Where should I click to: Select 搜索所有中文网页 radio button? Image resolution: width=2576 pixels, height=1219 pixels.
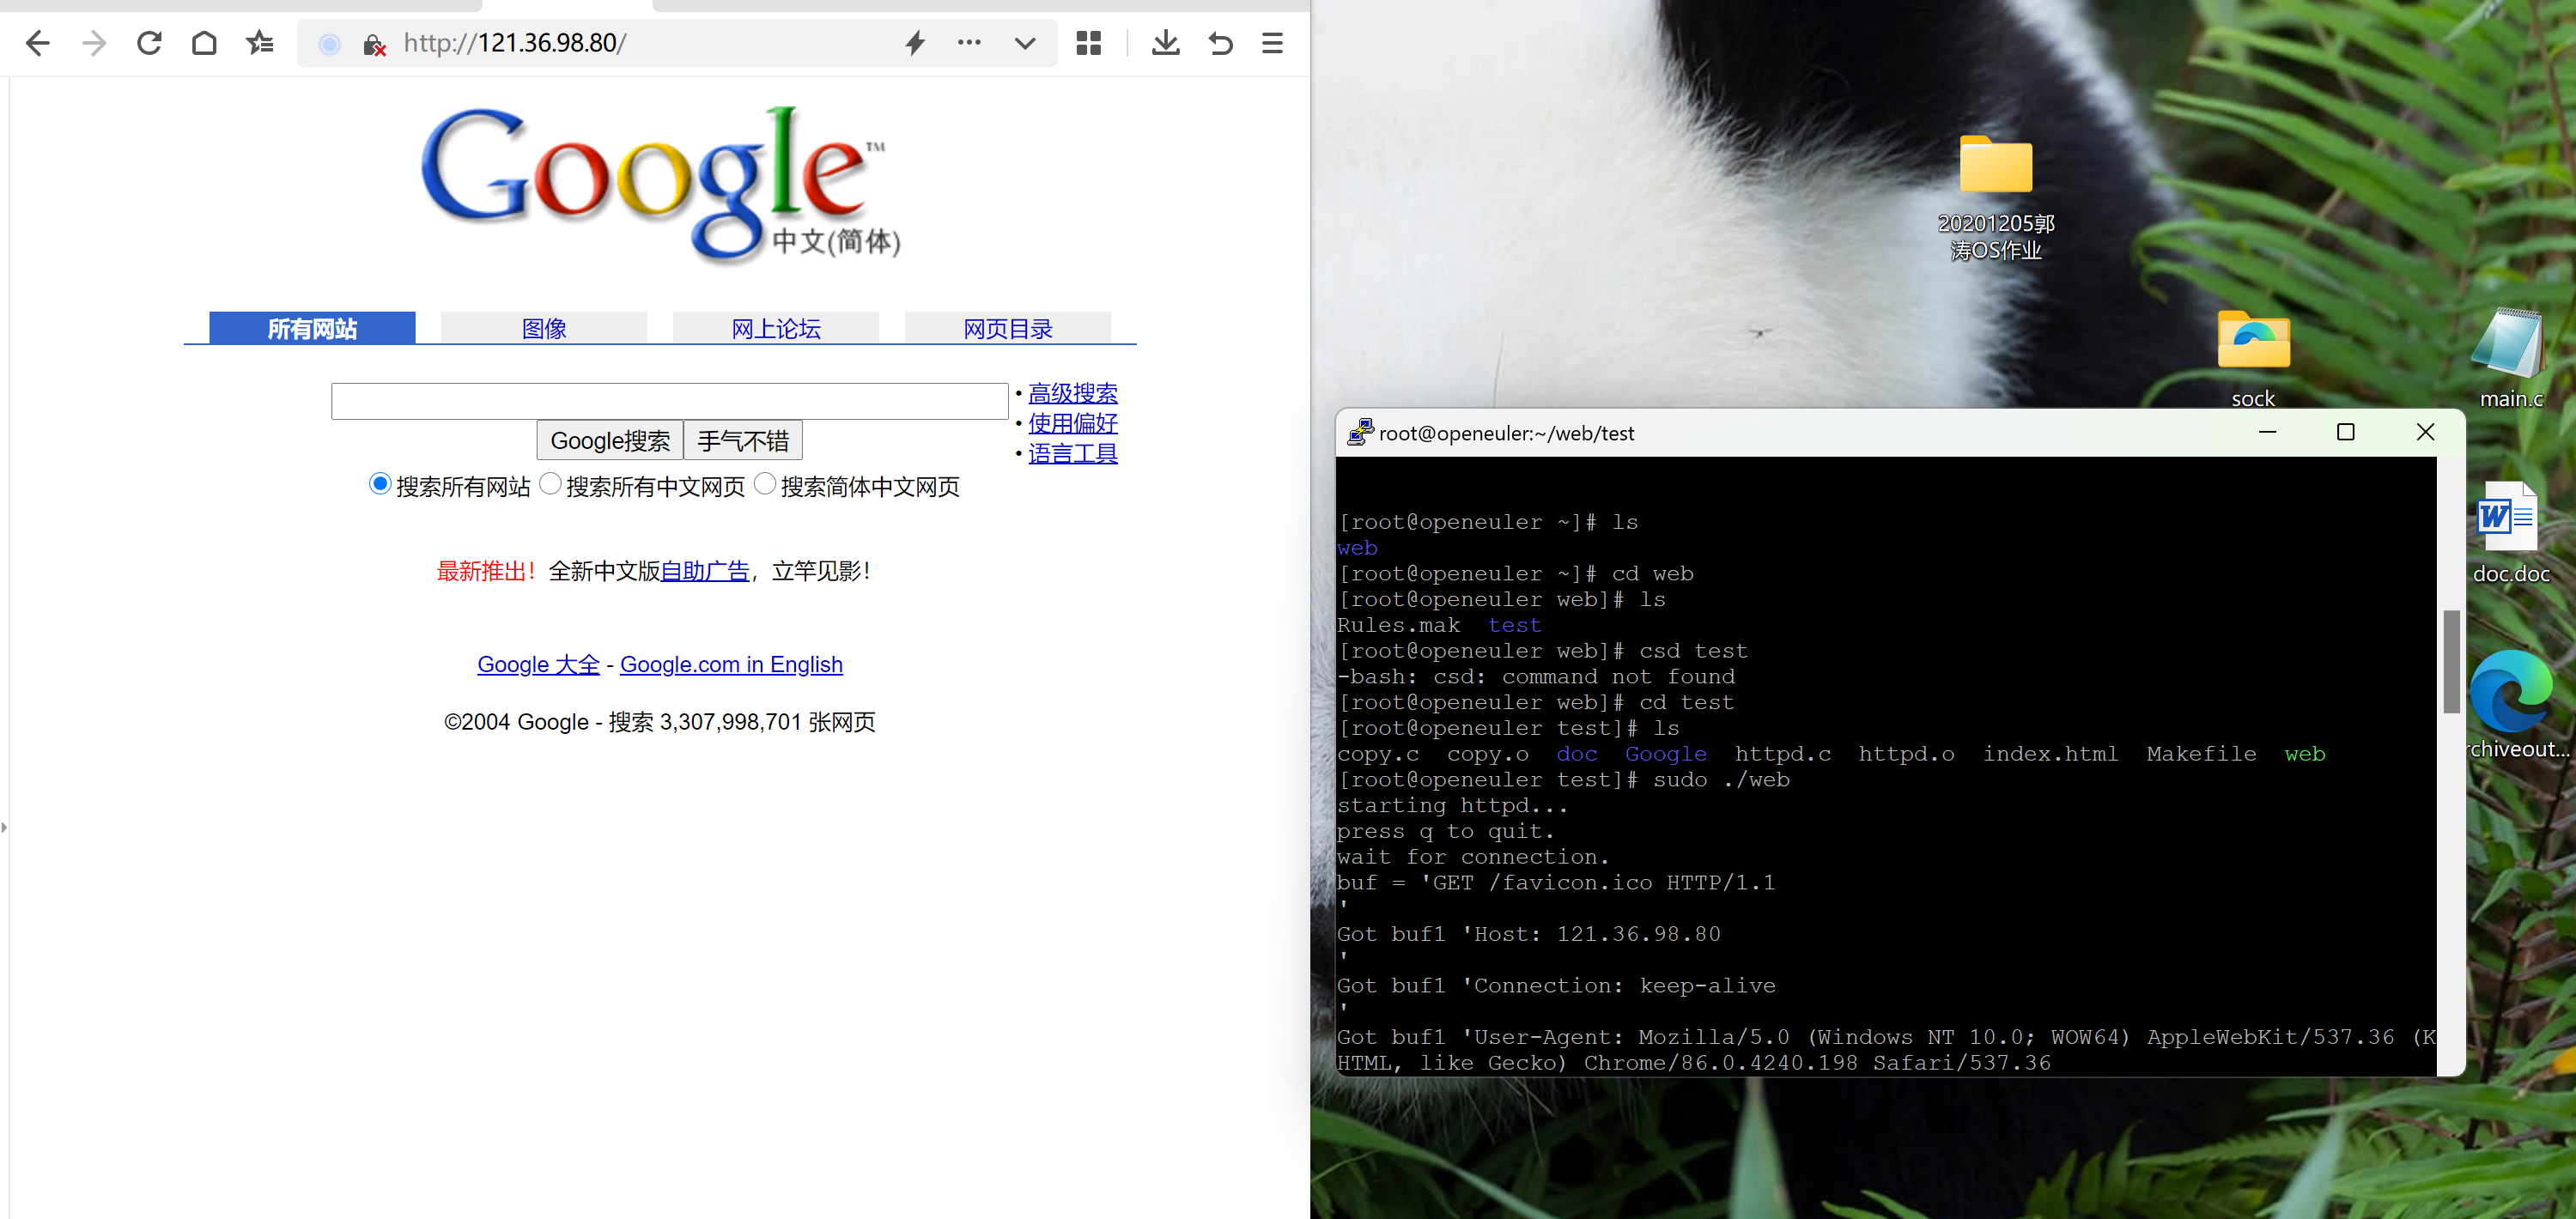pos(550,484)
